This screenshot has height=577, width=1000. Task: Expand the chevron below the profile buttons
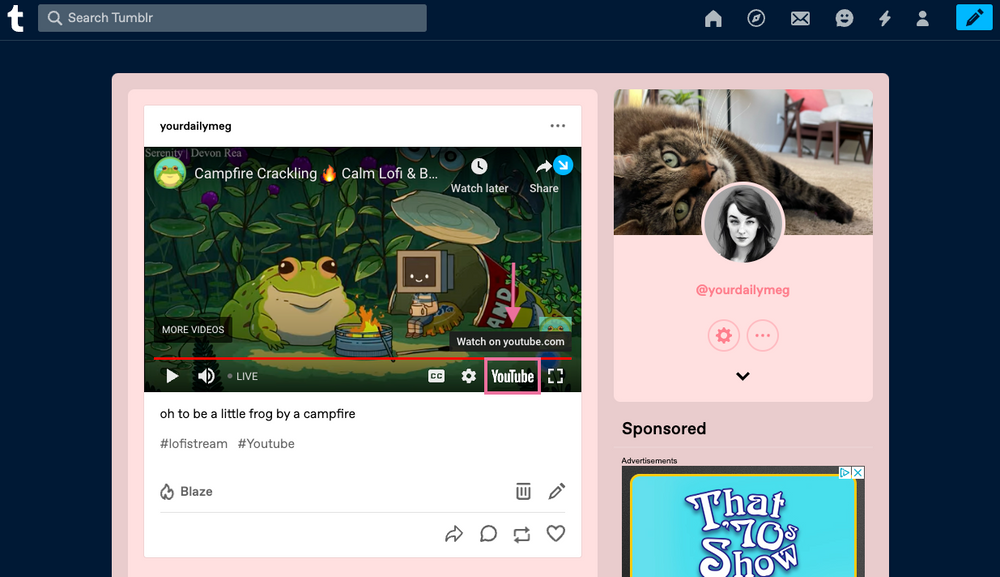743,375
